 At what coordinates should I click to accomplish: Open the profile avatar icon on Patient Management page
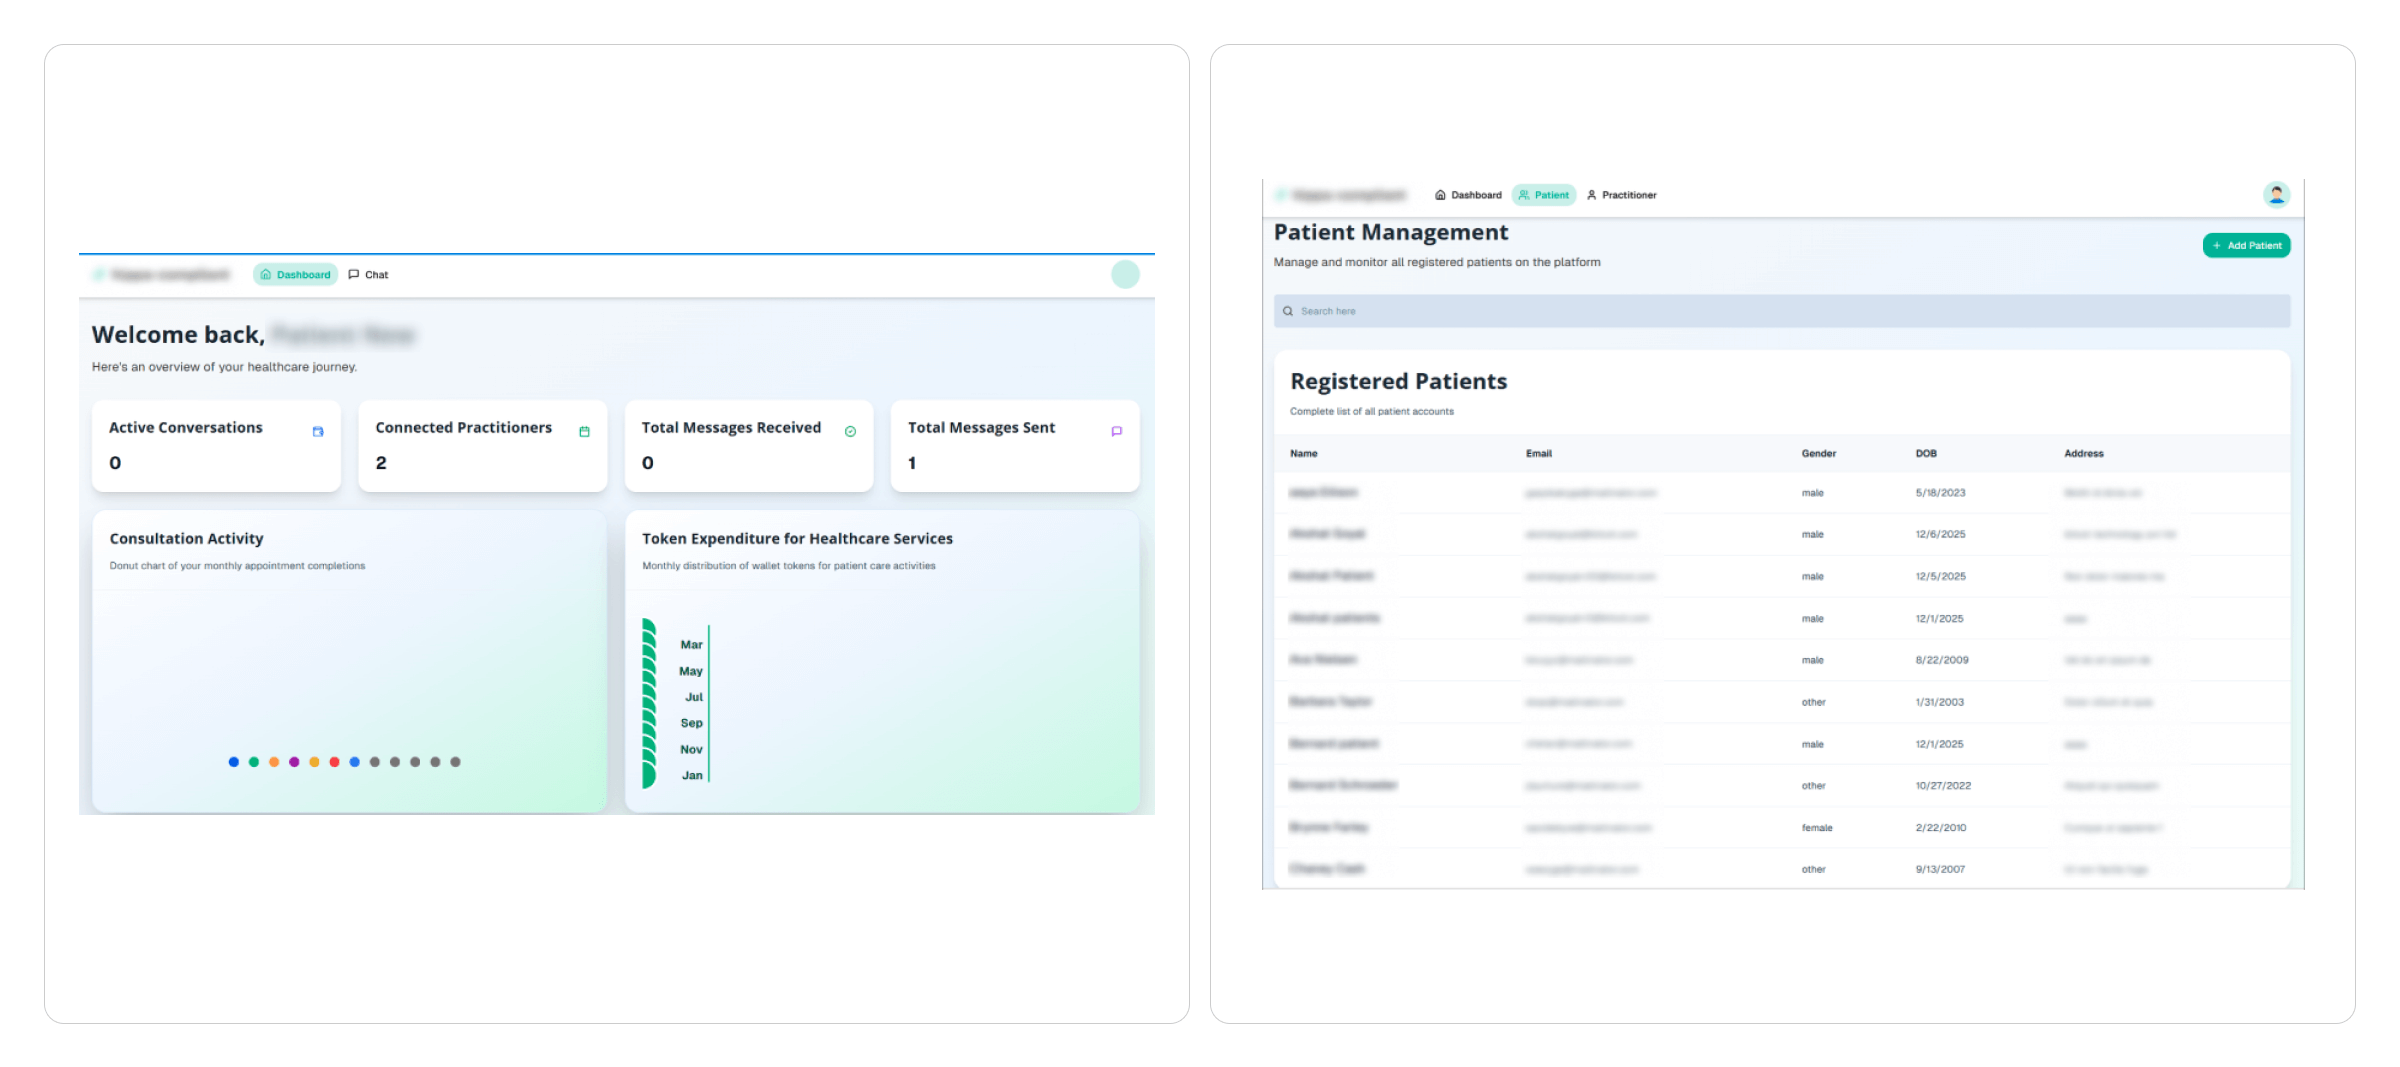2277,193
